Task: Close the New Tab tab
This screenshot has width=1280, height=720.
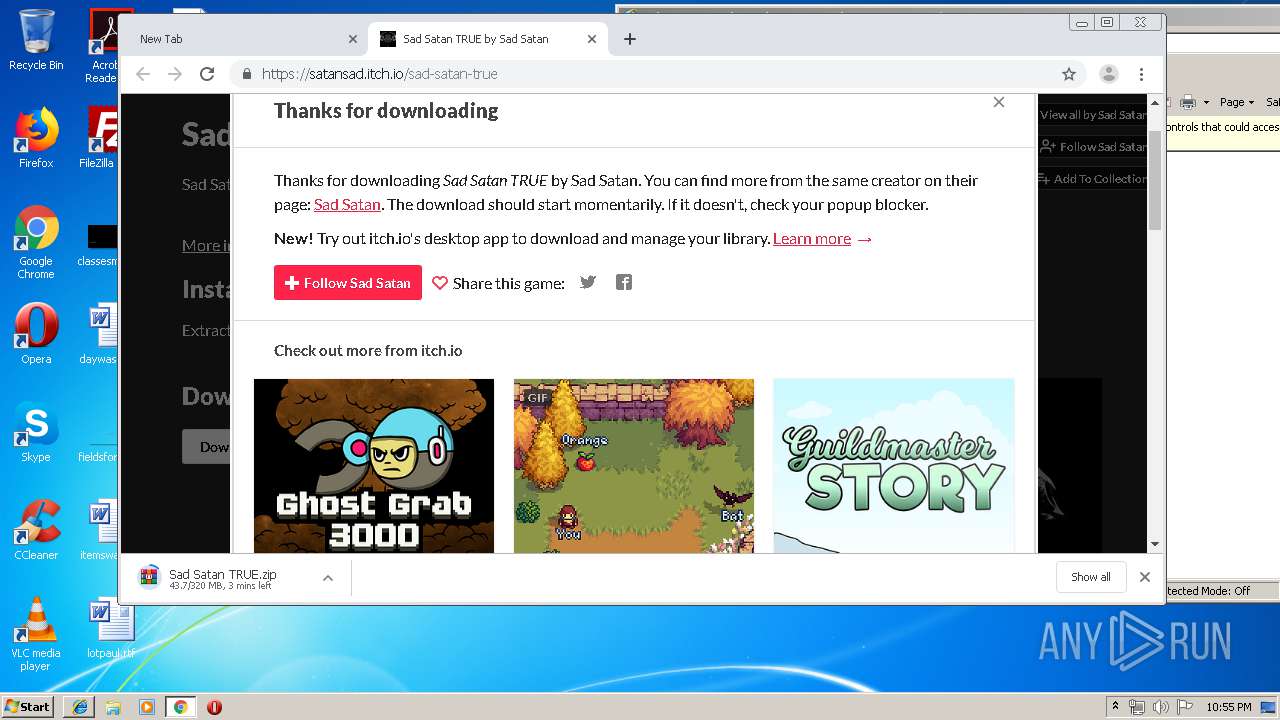Action: [x=352, y=39]
